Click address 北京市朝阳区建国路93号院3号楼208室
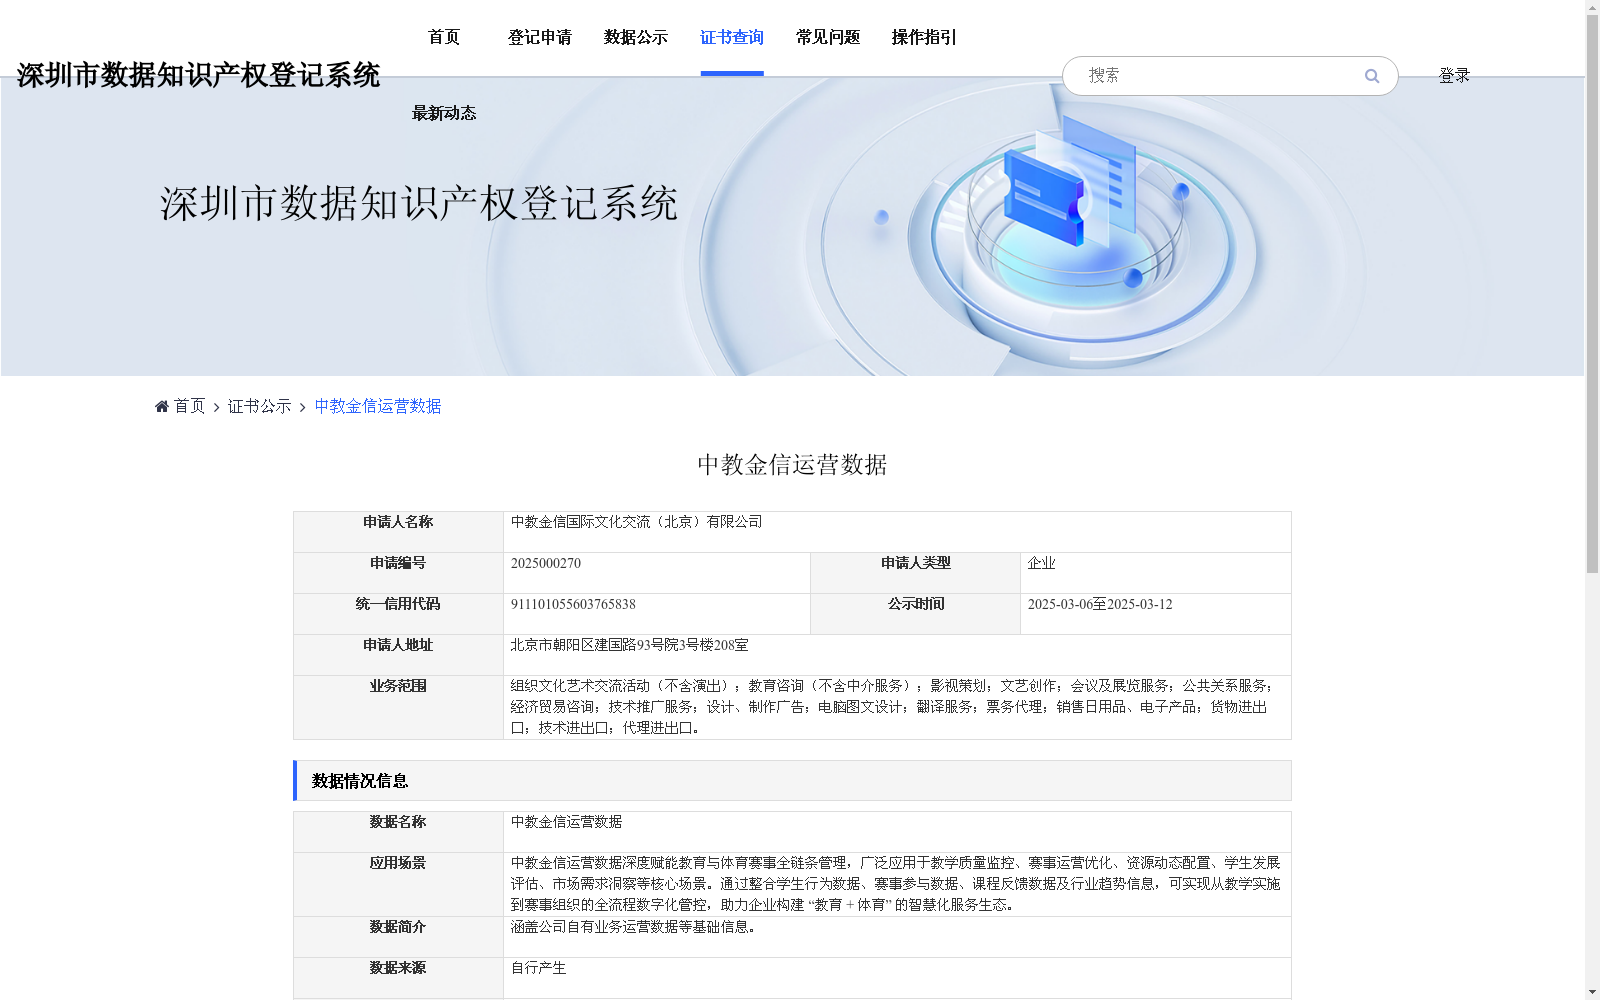 pyautogui.click(x=629, y=645)
